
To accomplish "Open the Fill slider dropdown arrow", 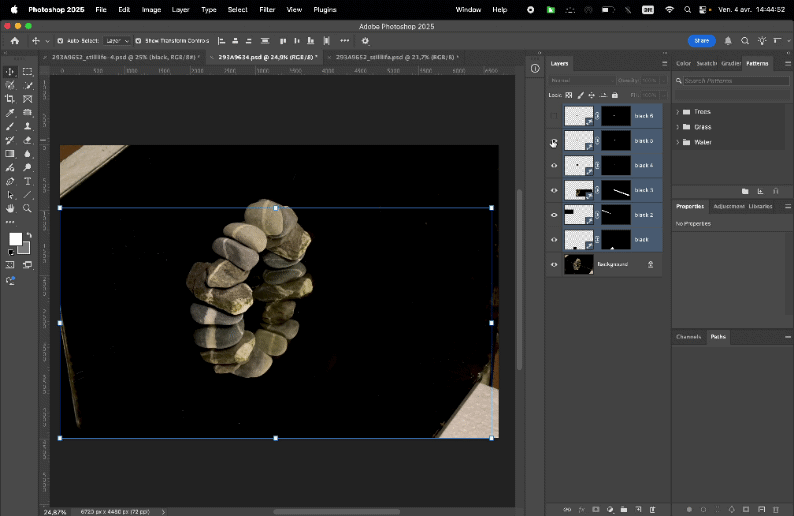I will click(663, 95).
